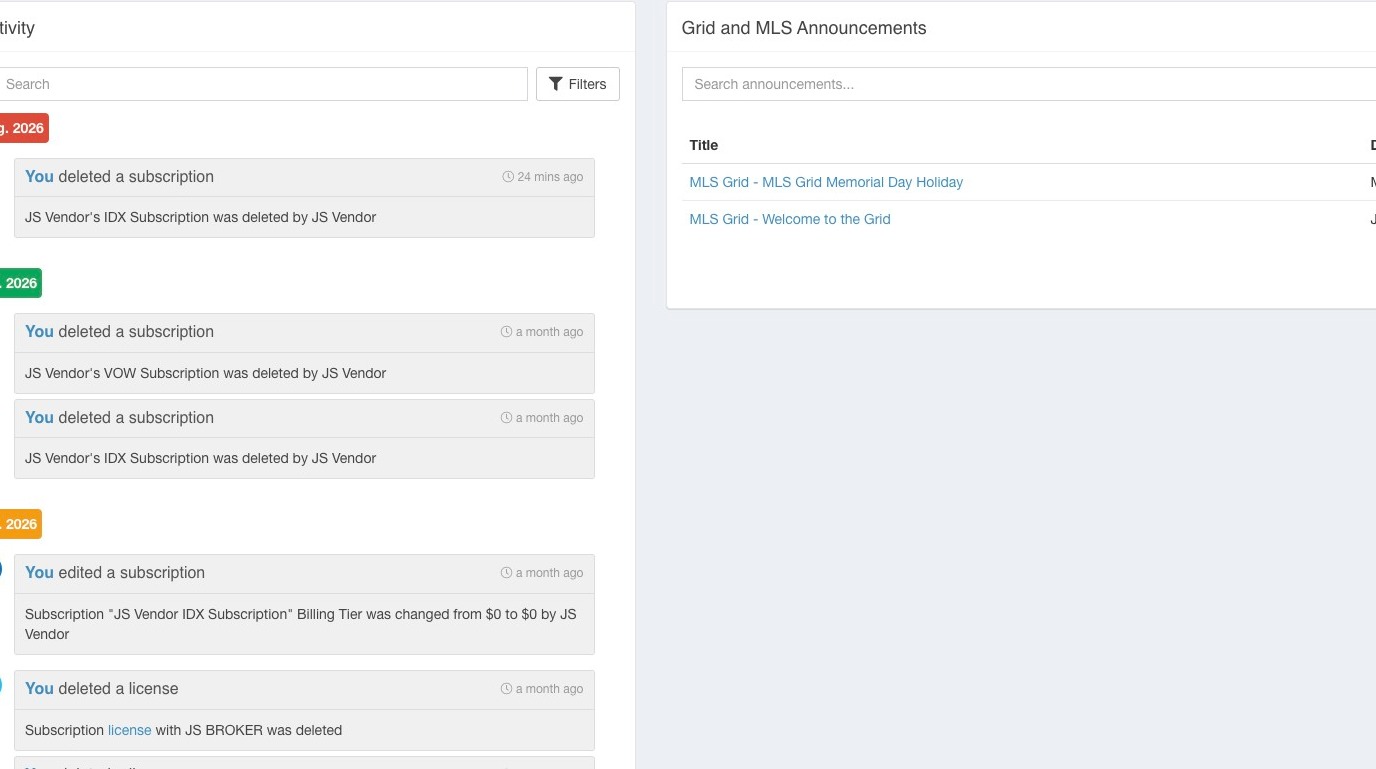Click the clock icon beside 24 mins ago
Image resolution: width=1376 pixels, height=769 pixels.
[508, 177]
